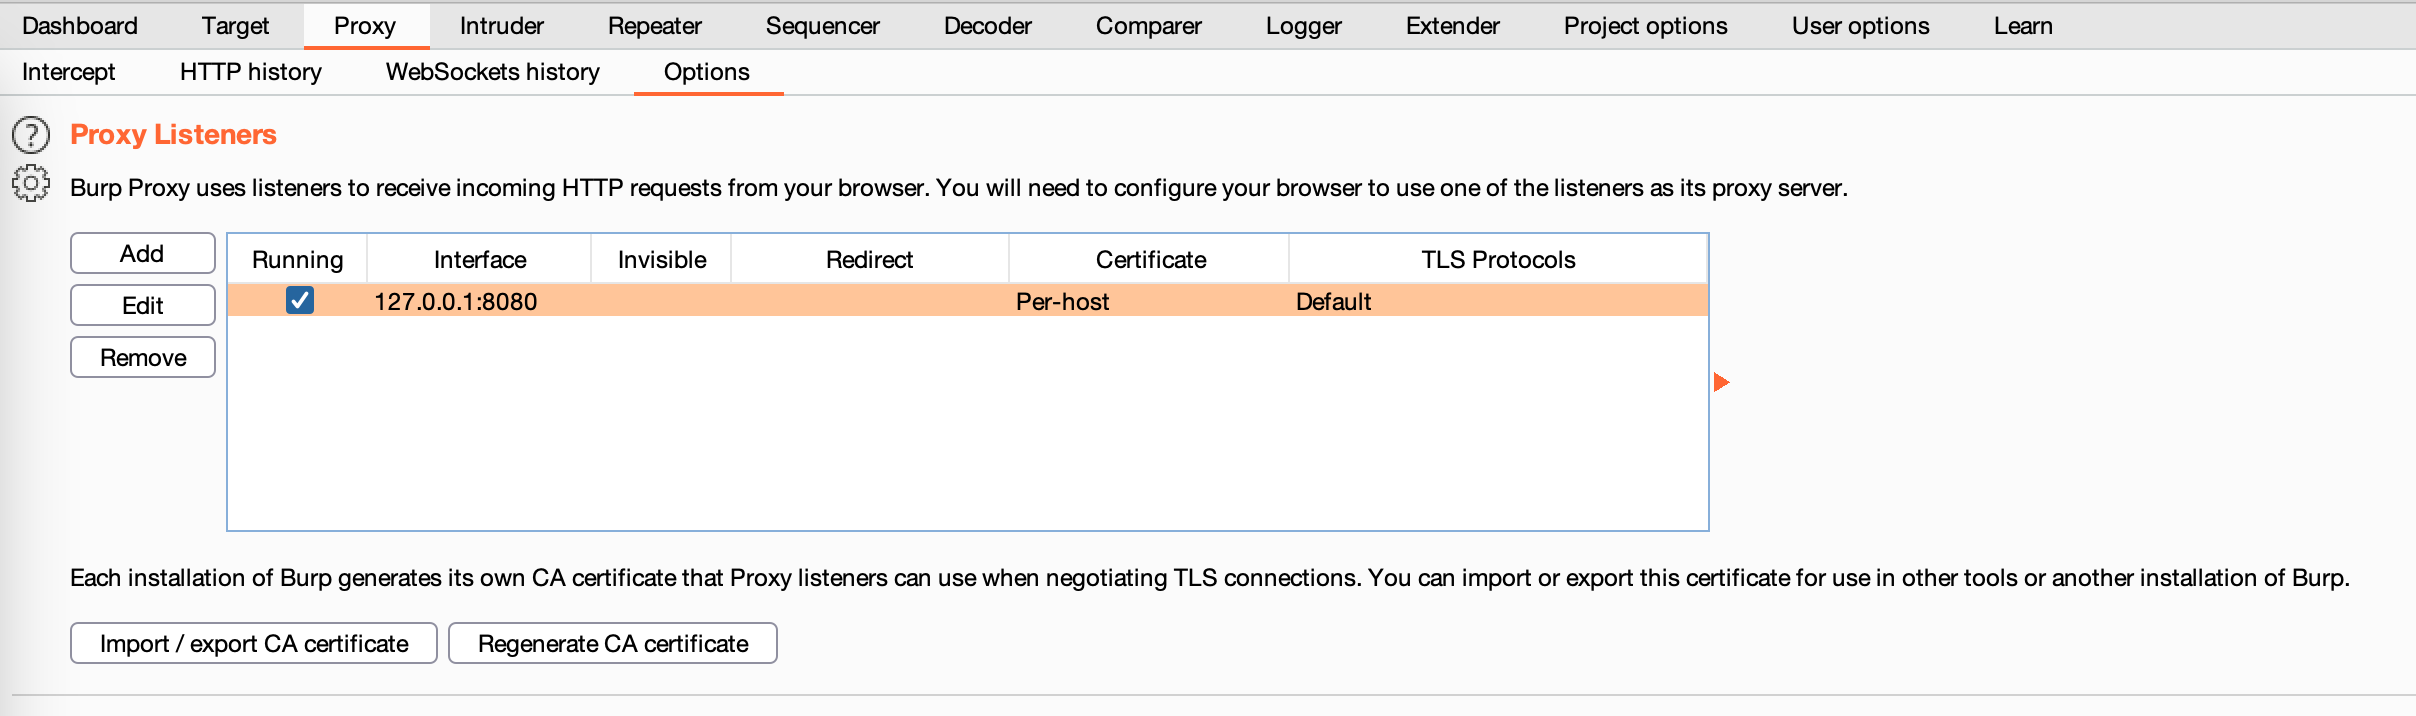The image size is (2416, 716).
Task: Open the Project options tab
Action: (1646, 26)
